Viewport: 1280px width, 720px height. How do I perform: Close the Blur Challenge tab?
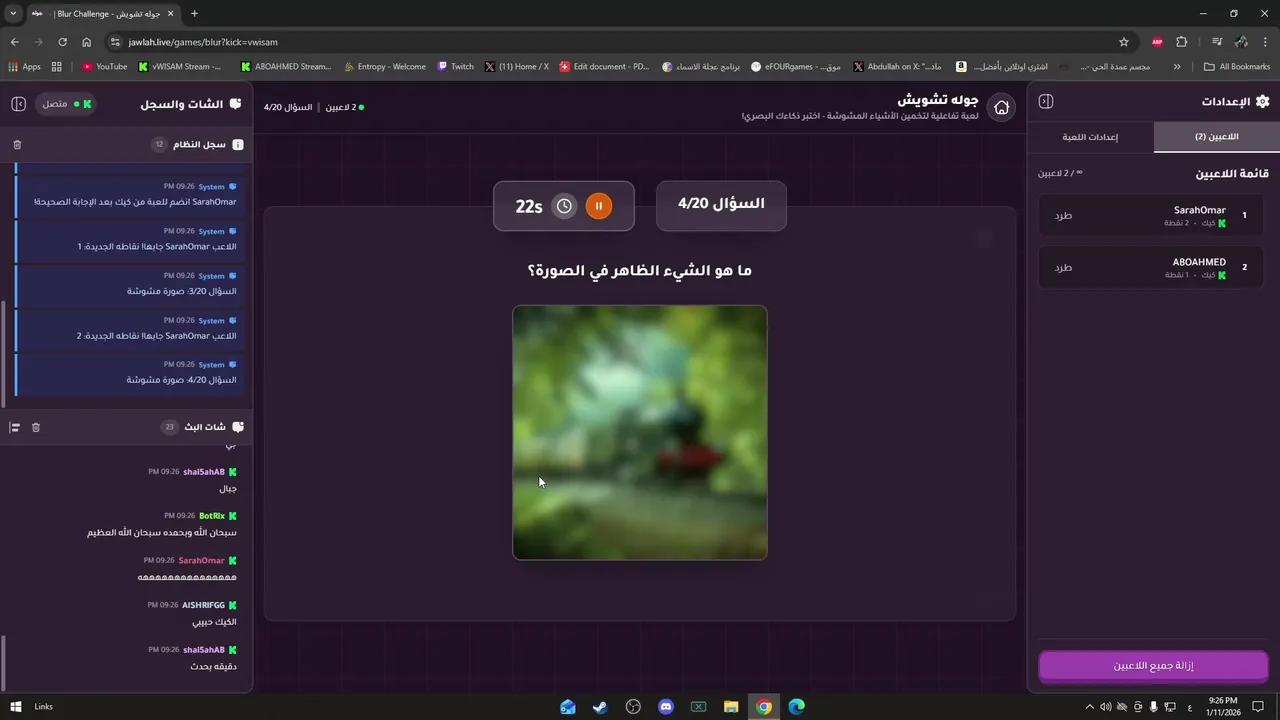(x=170, y=14)
